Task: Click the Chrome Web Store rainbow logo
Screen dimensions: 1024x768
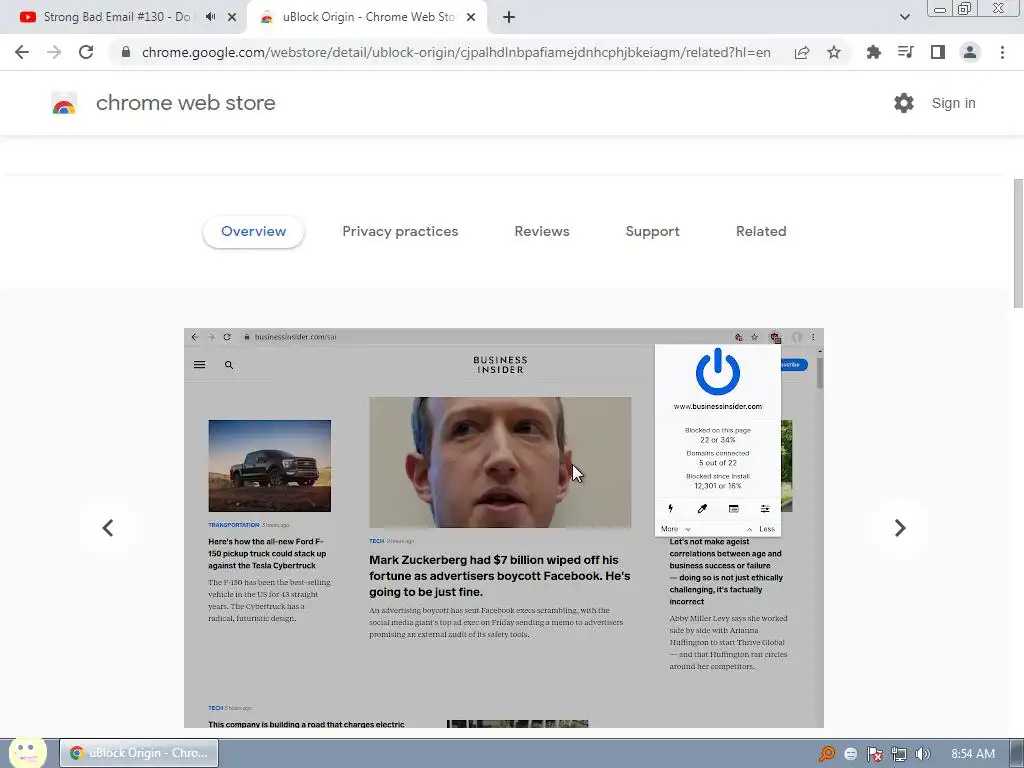Action: 64,103
